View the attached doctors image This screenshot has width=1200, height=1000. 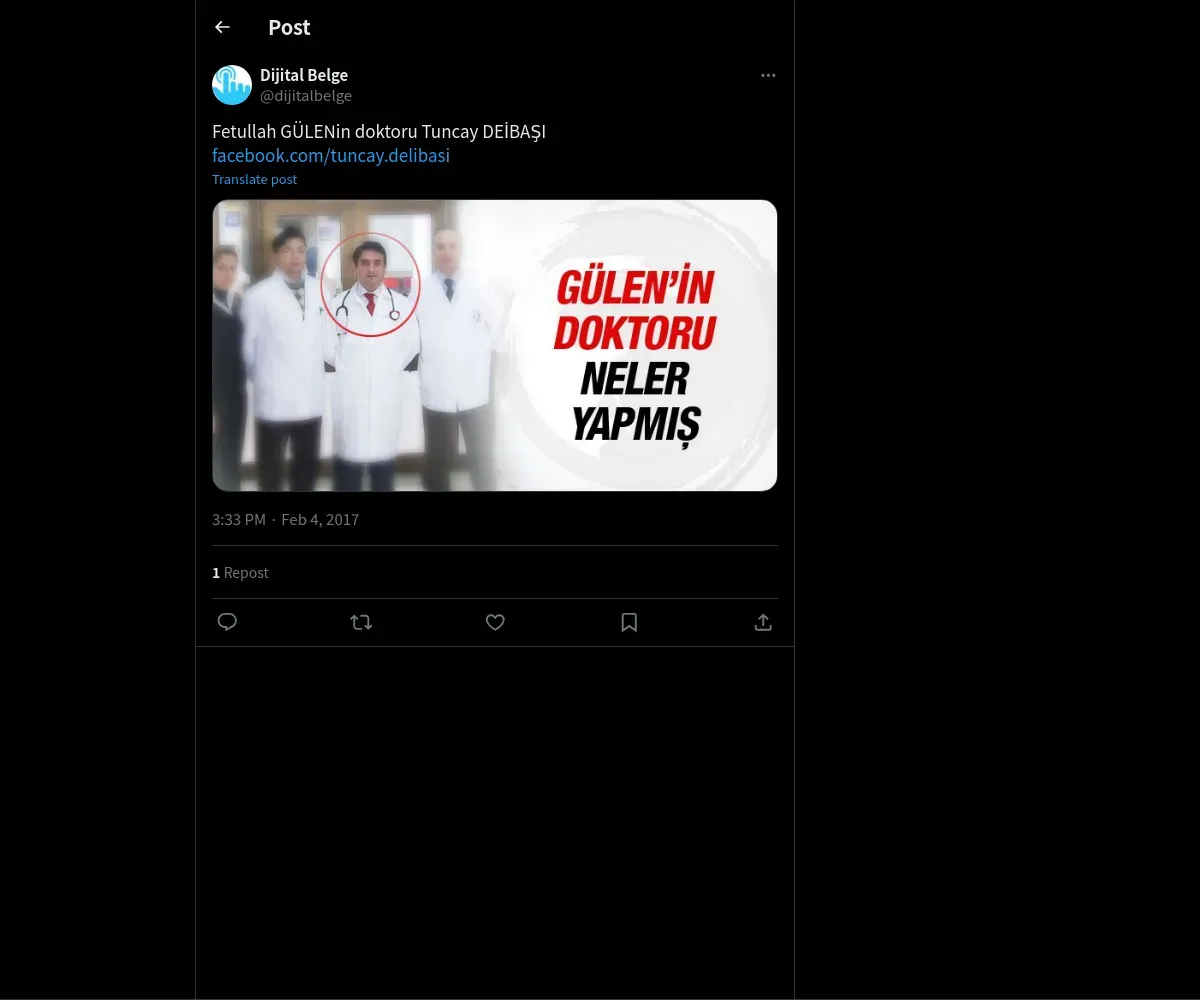(495, 345)
